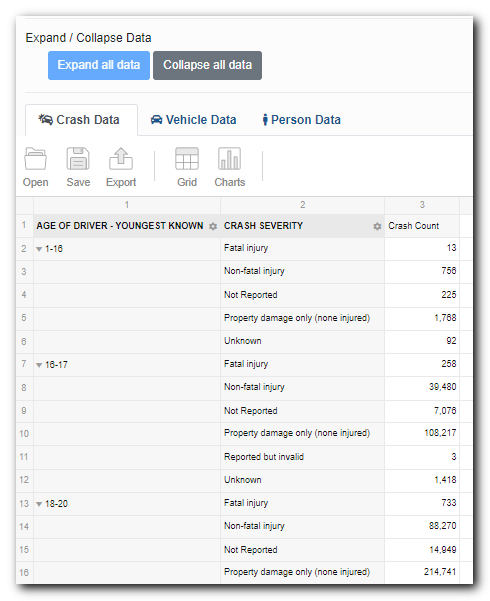Open Crash Severity column settings gear
This screenshot has width=490, height=601.
coord(377,227)
